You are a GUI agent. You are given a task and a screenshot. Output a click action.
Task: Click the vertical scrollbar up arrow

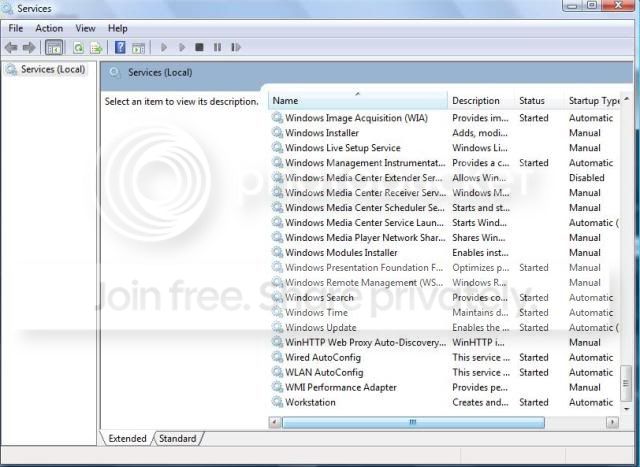click(x=626, y=99)
